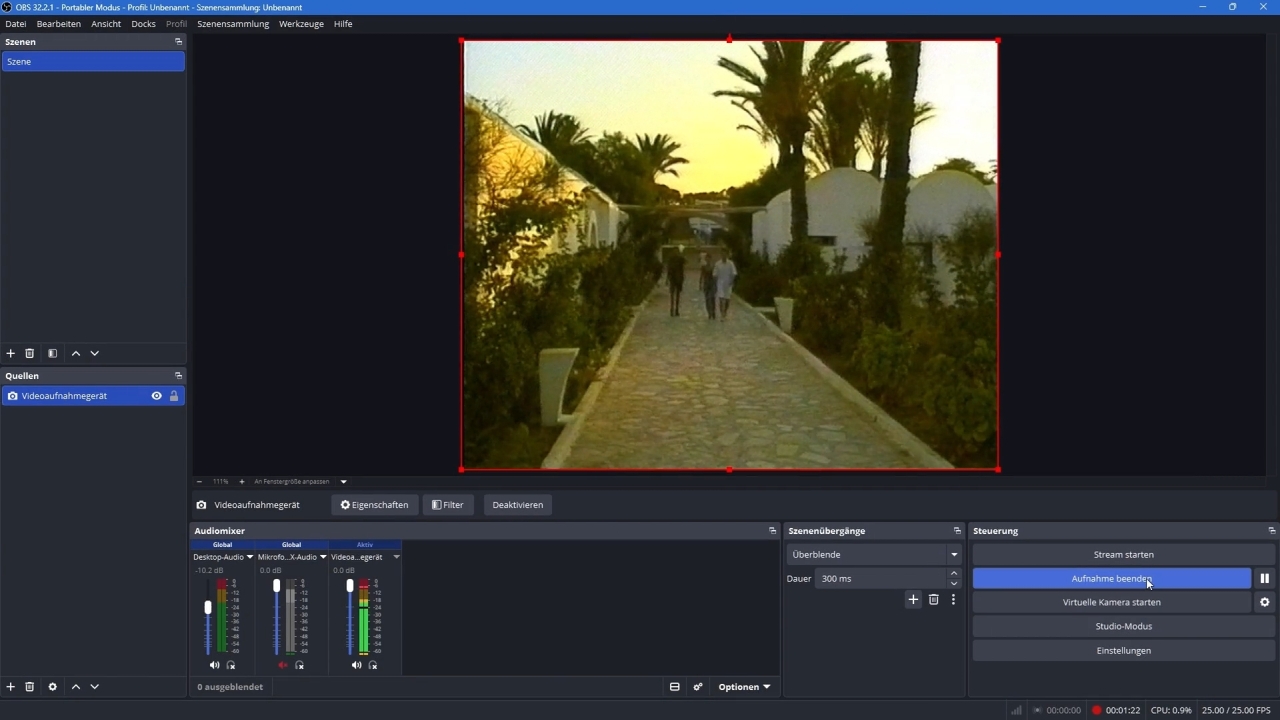Expand the Optionen dropdown in Audiomixer

[x=745, y=687]
